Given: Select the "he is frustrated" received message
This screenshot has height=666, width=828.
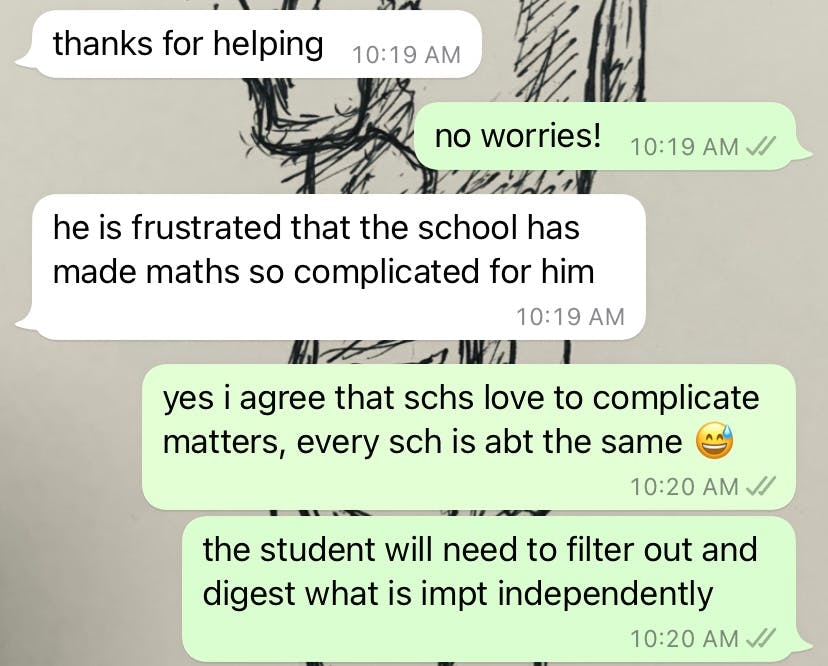Looking at the screenshot, I should pyautogui.click(x=330, y=267).
